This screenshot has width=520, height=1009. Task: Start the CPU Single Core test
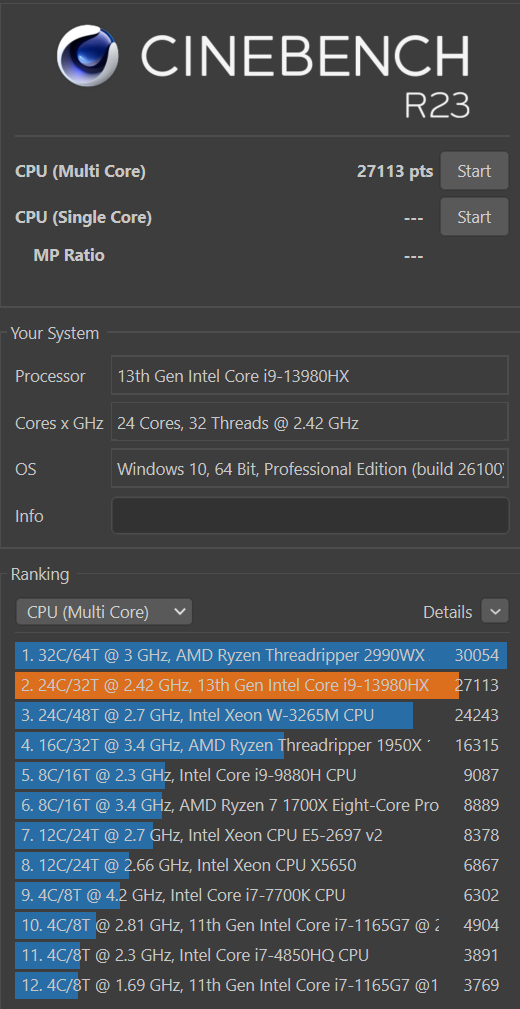(x=474, y=218)
